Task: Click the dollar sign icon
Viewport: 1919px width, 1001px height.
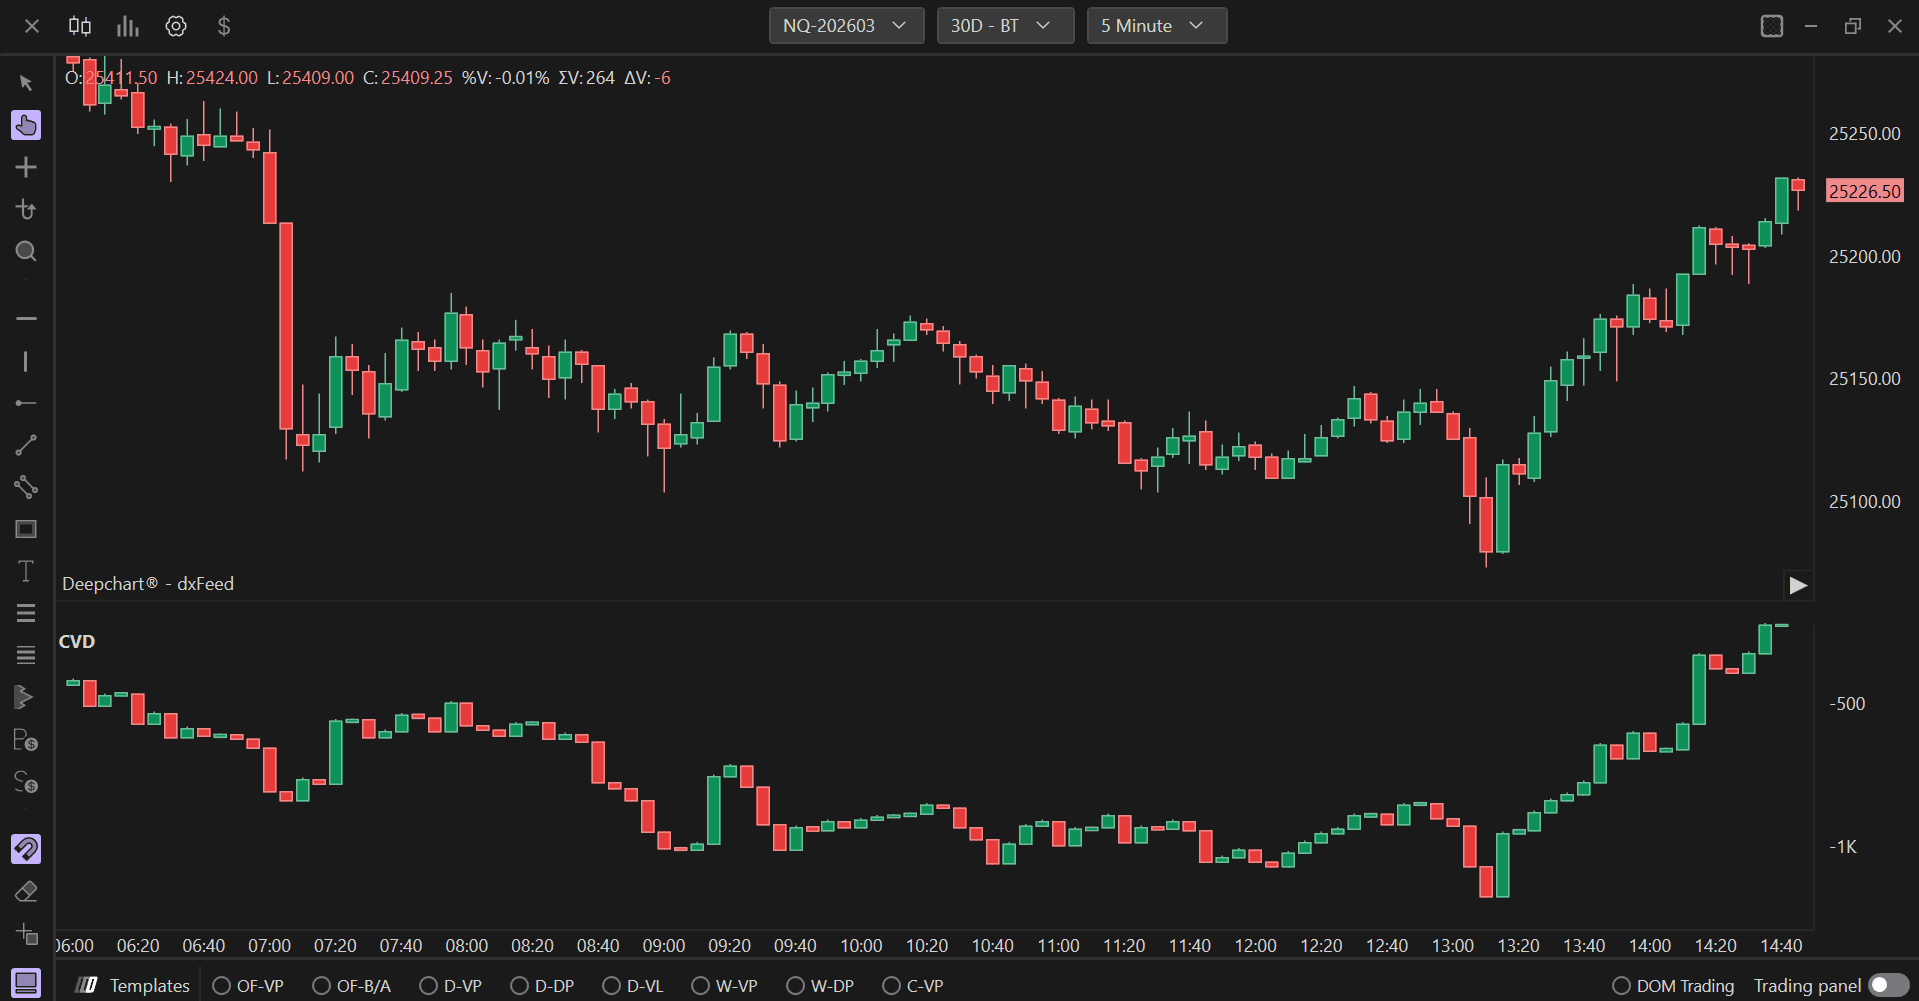Action: pos(224,26)
